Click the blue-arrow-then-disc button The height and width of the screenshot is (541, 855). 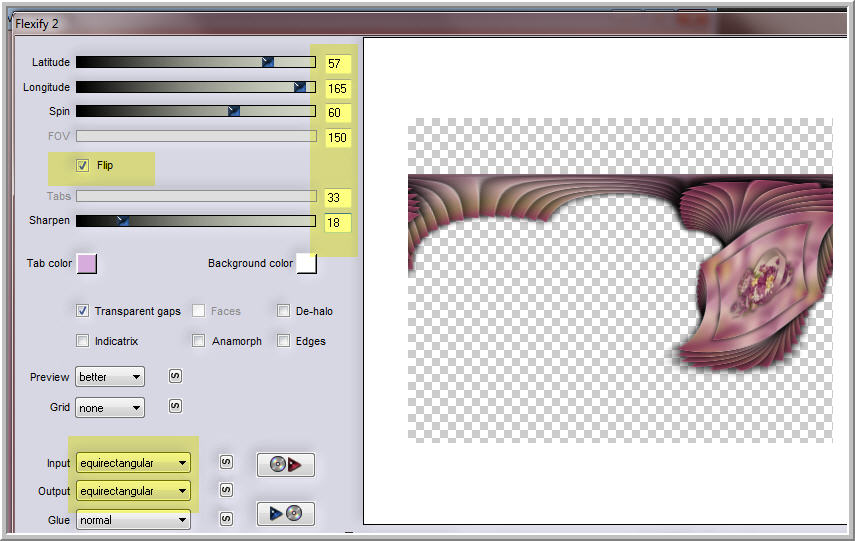[286, 513]
